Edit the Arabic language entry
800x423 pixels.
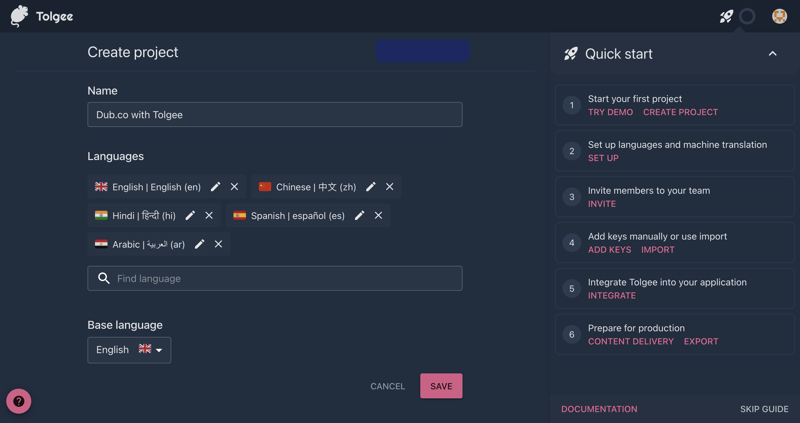click(199, 244)
